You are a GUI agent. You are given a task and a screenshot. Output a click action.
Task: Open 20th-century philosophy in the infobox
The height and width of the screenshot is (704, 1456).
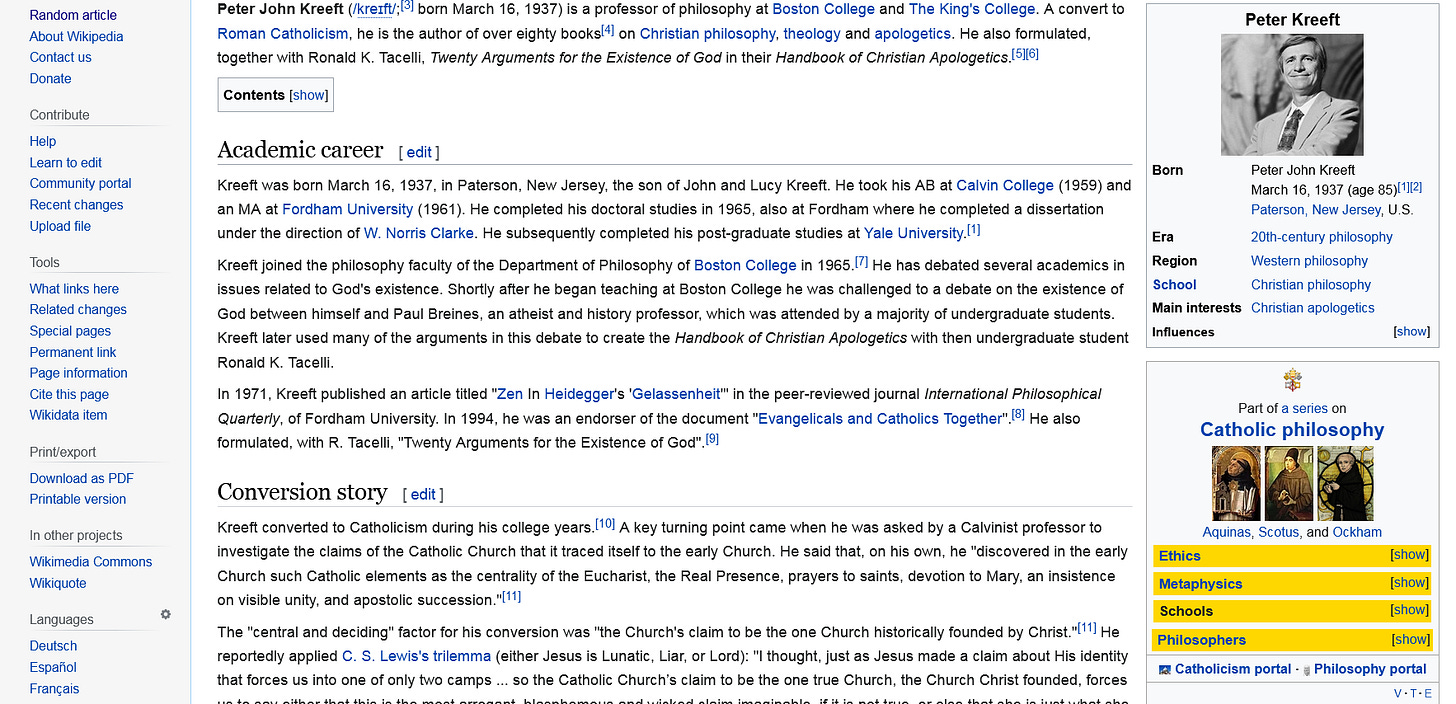1321,237
